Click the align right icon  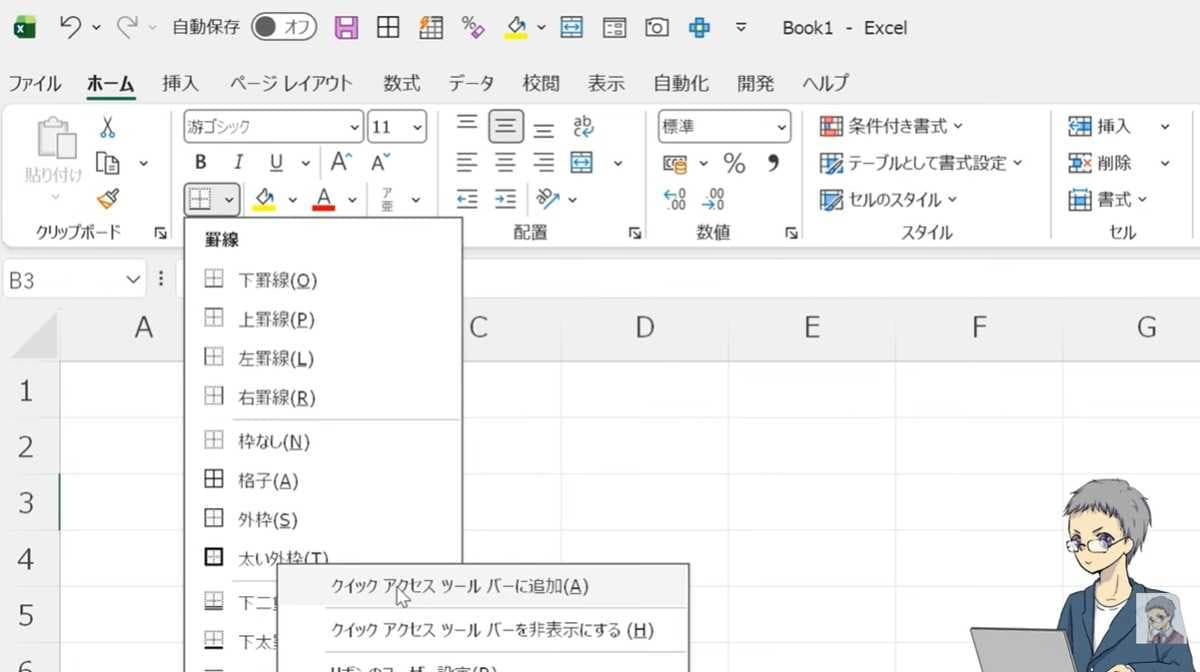point(544,162)
